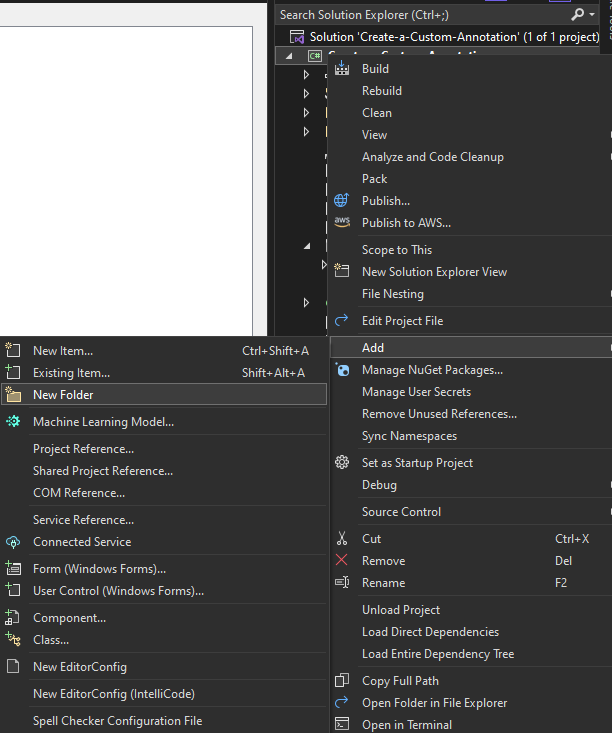The height and width of the screenshot is (733, 612).
Task: Click the Publish globe icon
Action: coord(341,200)
